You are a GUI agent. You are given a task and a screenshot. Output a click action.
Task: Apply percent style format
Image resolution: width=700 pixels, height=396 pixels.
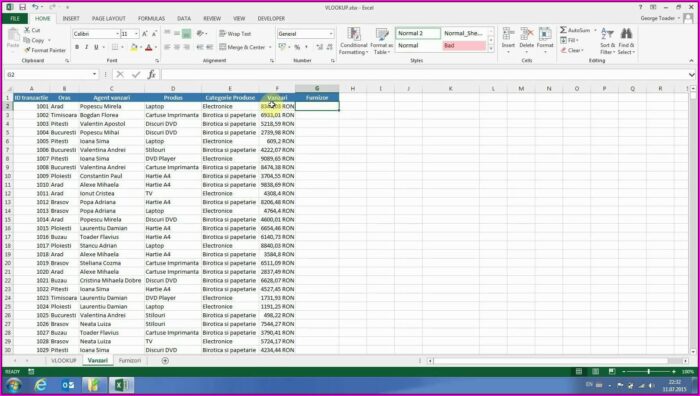[x=297, y=47]
